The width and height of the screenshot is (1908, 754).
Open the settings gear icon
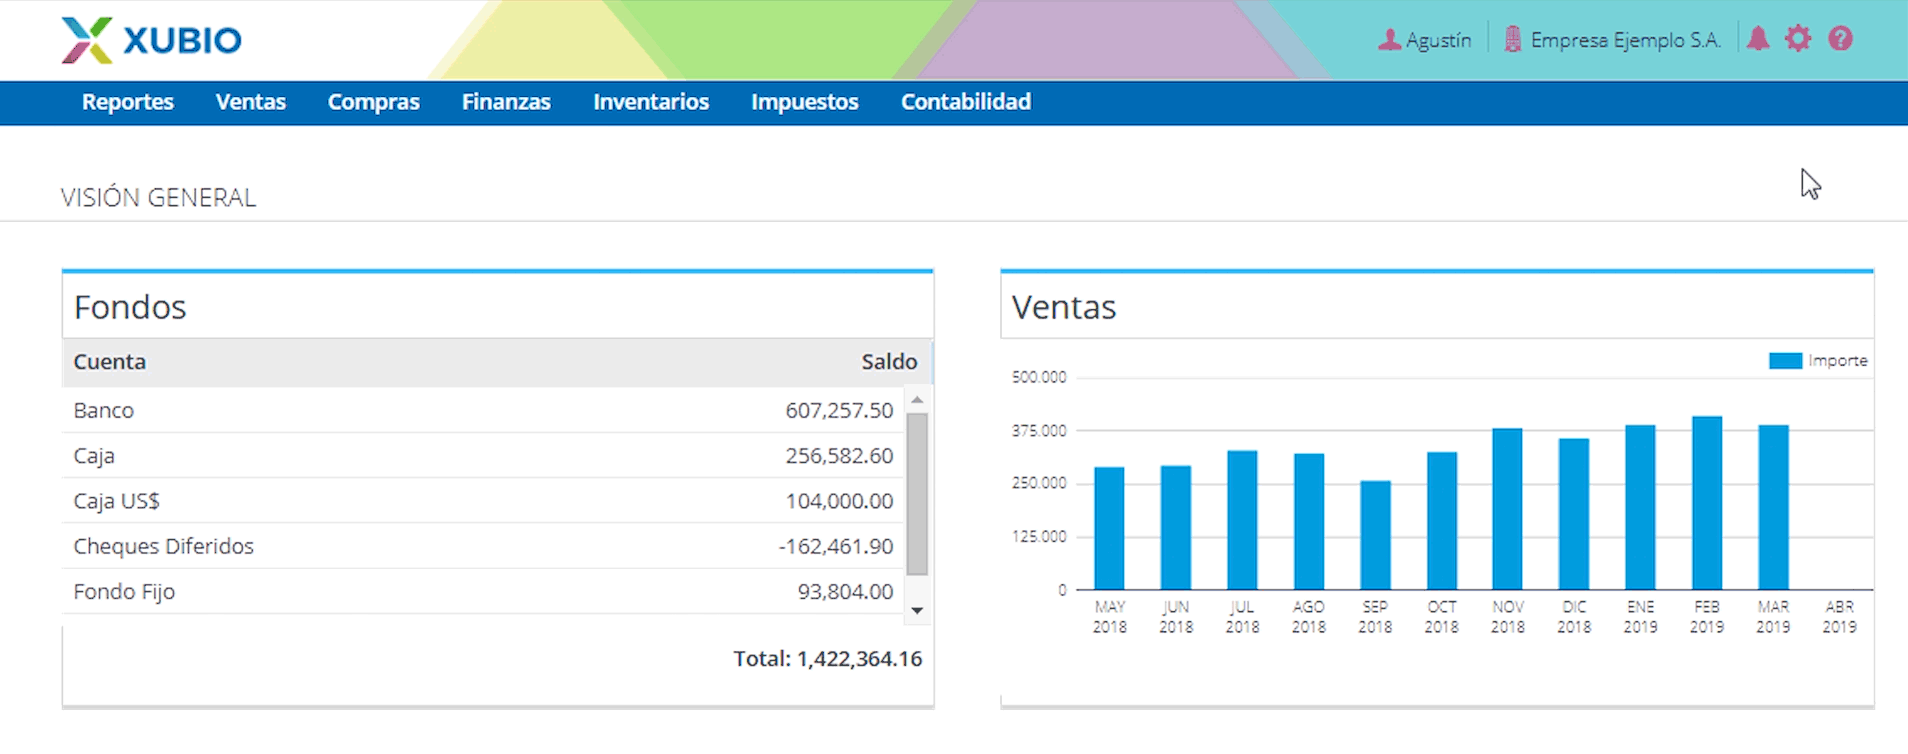click(1798, 39)
